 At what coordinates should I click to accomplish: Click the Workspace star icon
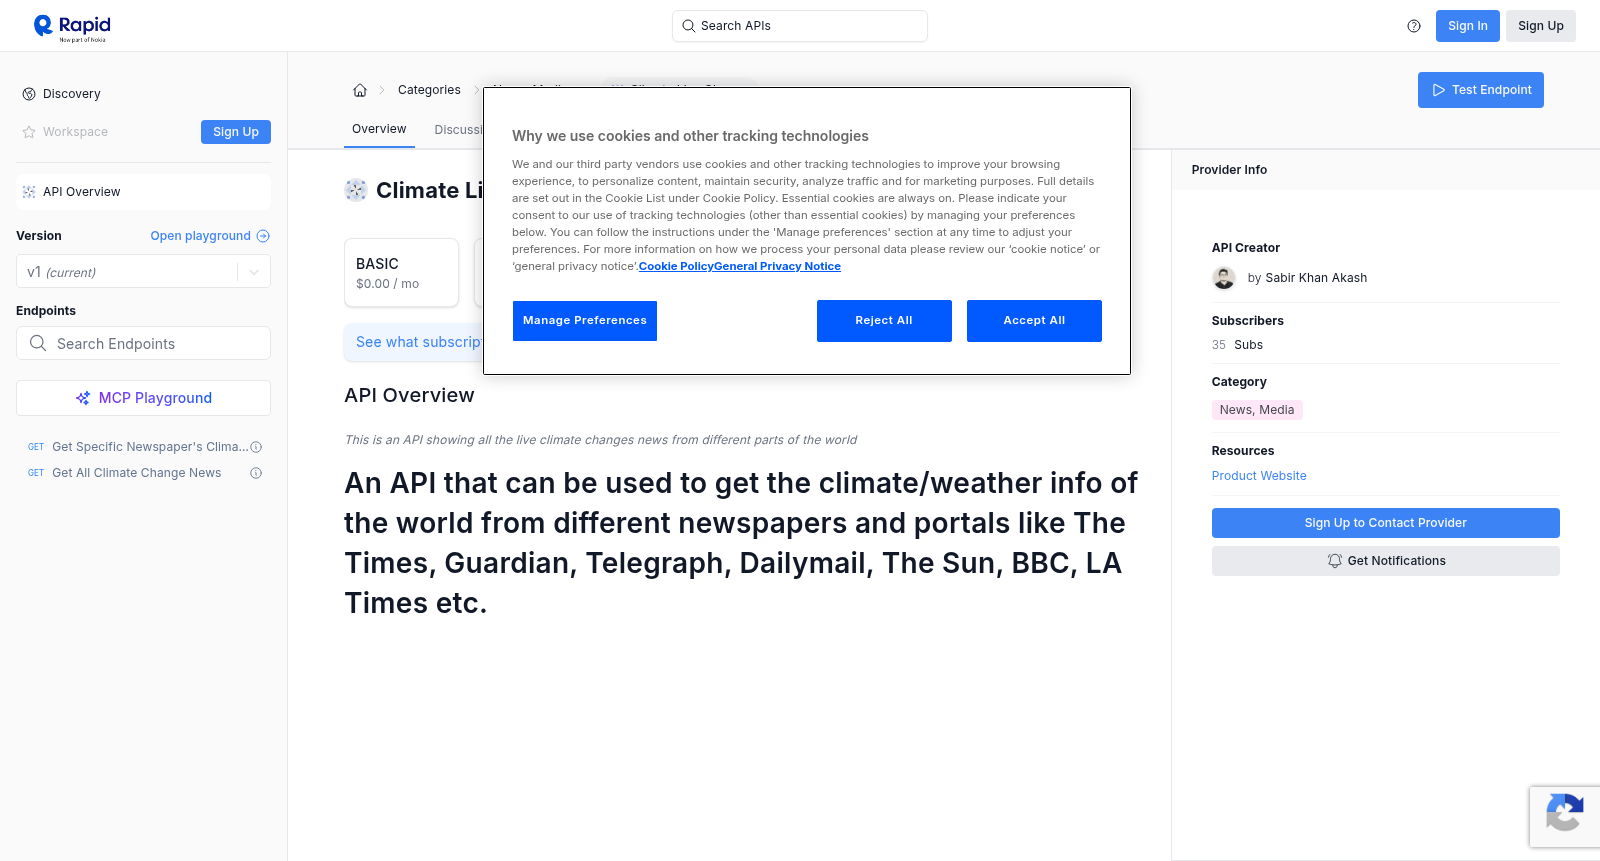click(29, 132)
